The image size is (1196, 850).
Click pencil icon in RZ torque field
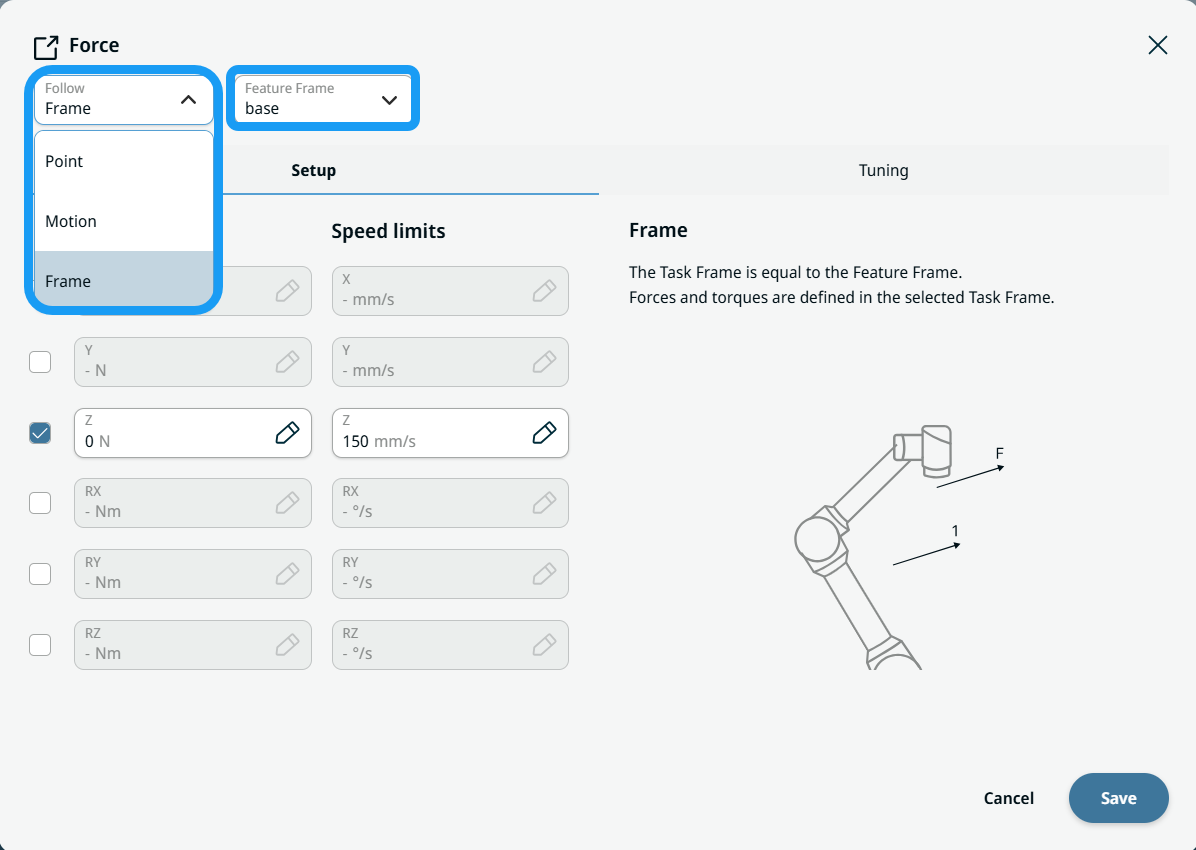pyautogui.click(x=287, y=645)
